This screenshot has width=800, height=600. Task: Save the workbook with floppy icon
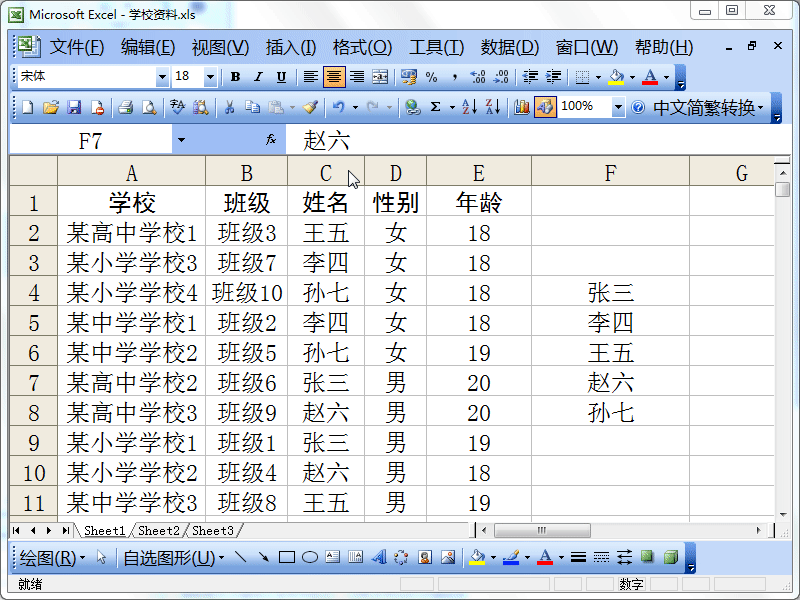(x=74, y=107)
